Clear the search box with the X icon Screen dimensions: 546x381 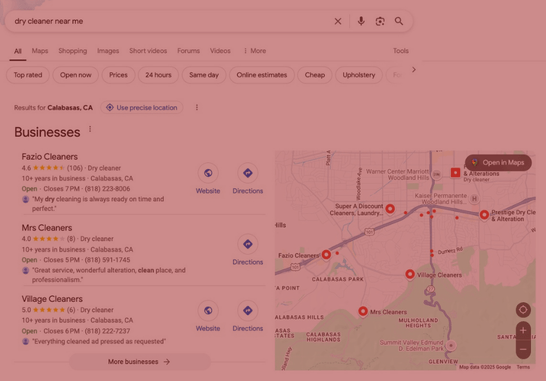coord(338,21)
